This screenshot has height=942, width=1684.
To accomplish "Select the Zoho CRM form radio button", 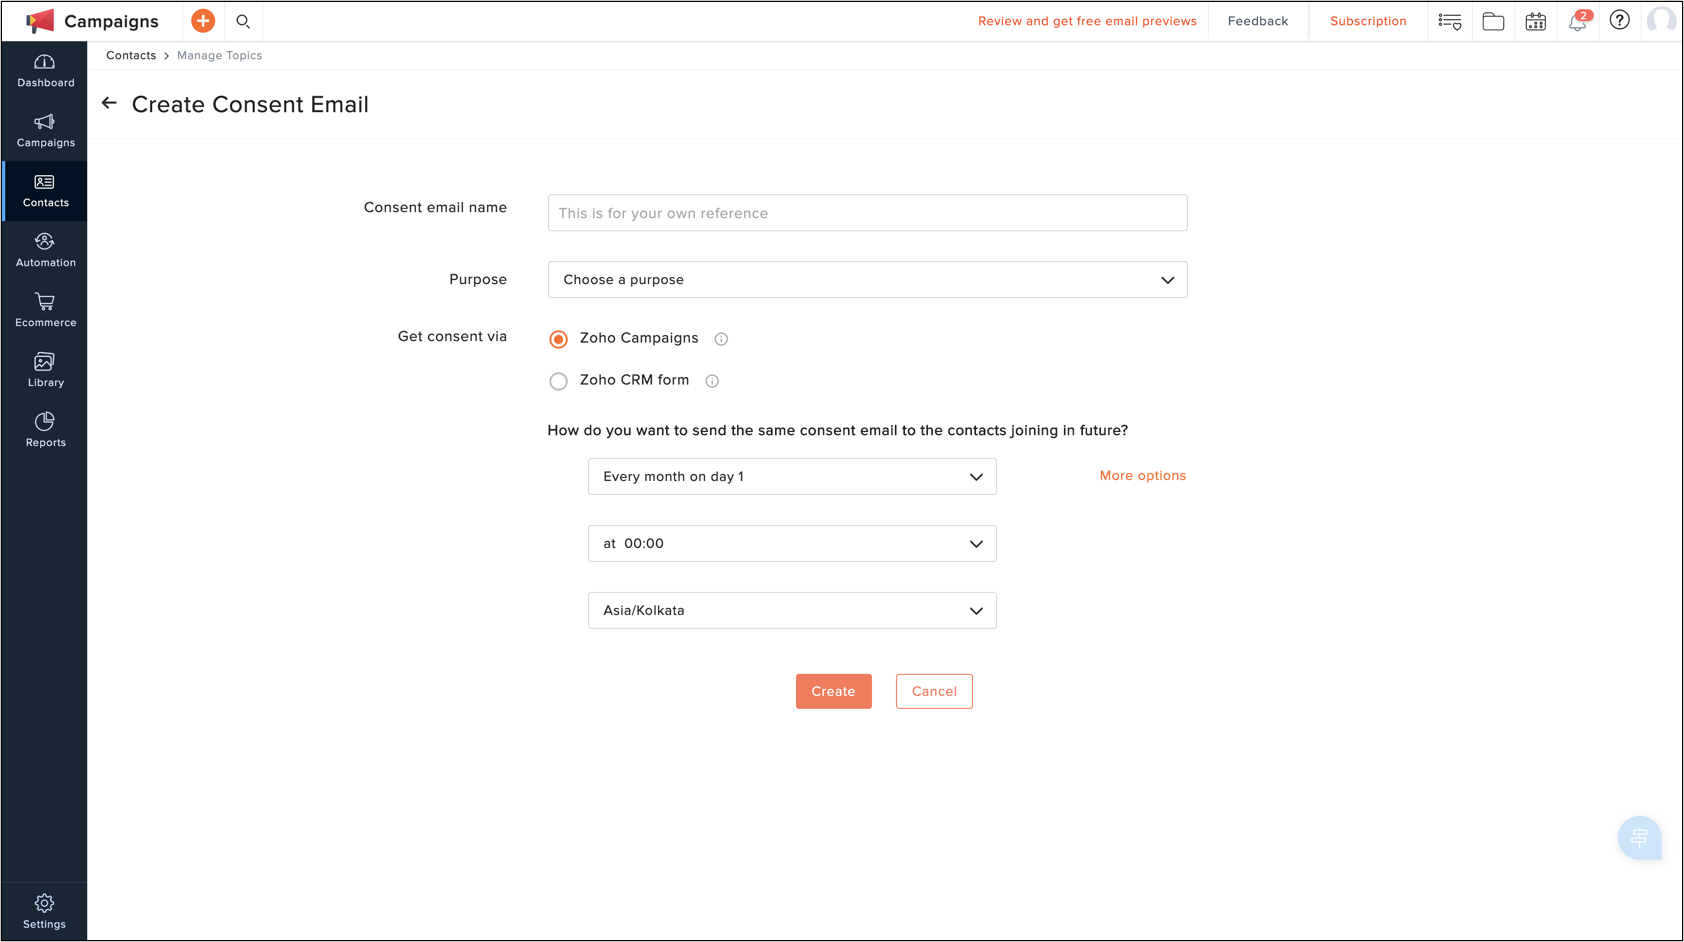I will [559, 381].
